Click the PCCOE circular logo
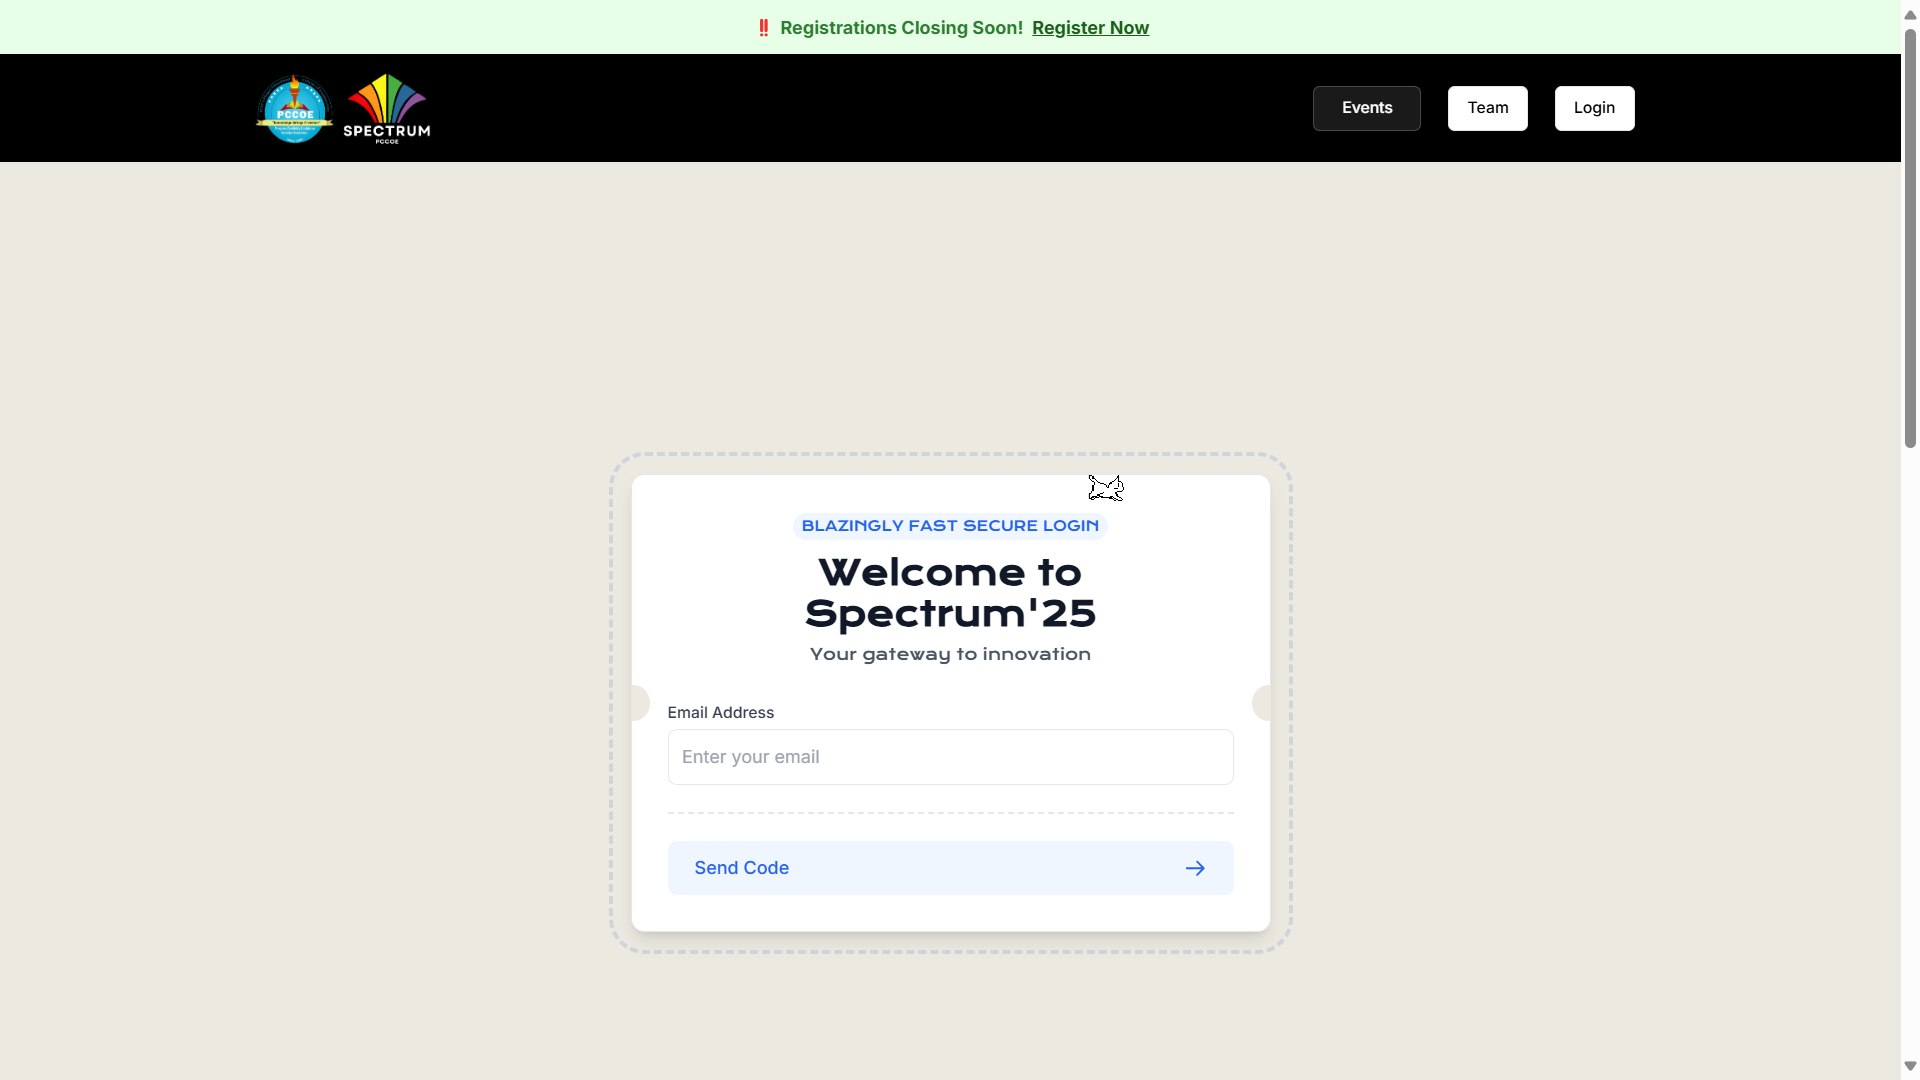 (293, 108)
